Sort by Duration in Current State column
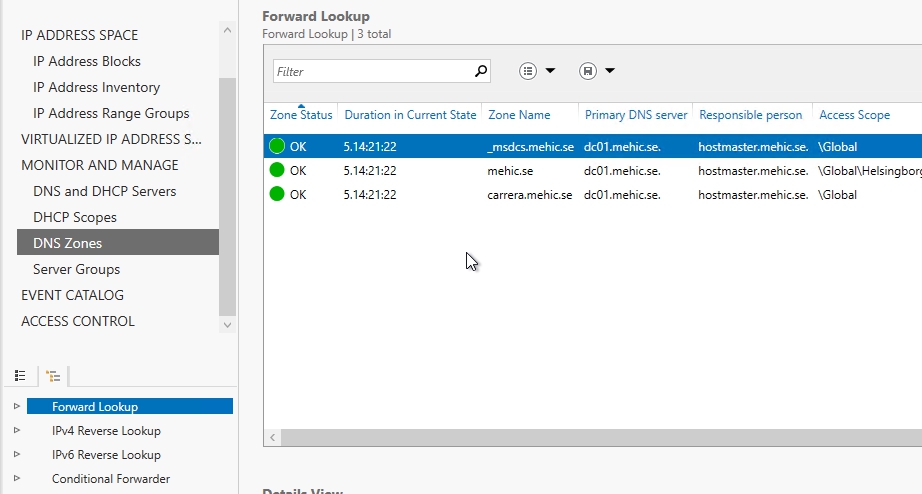This screenshot has height=494, width=922. [410, 115]
